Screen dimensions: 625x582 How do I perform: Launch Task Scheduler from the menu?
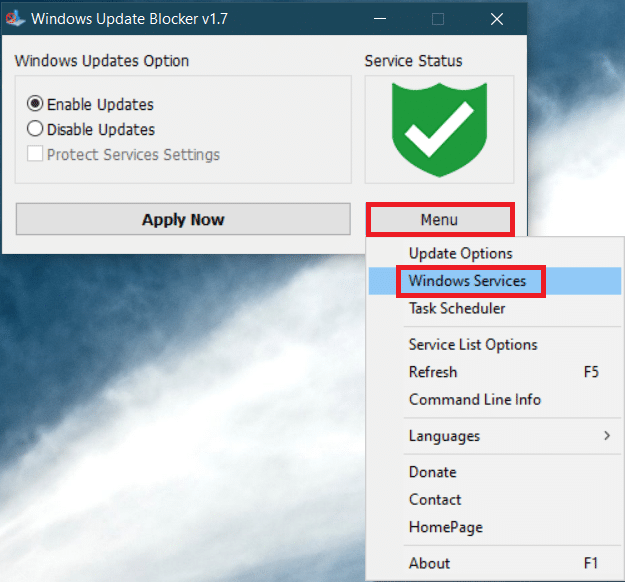tap(495, 309)
